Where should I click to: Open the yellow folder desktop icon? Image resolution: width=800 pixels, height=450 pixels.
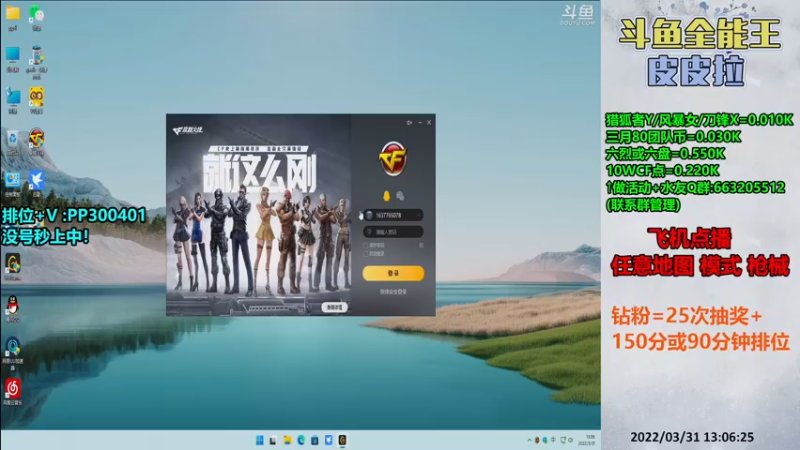click(x=13, y=18)
